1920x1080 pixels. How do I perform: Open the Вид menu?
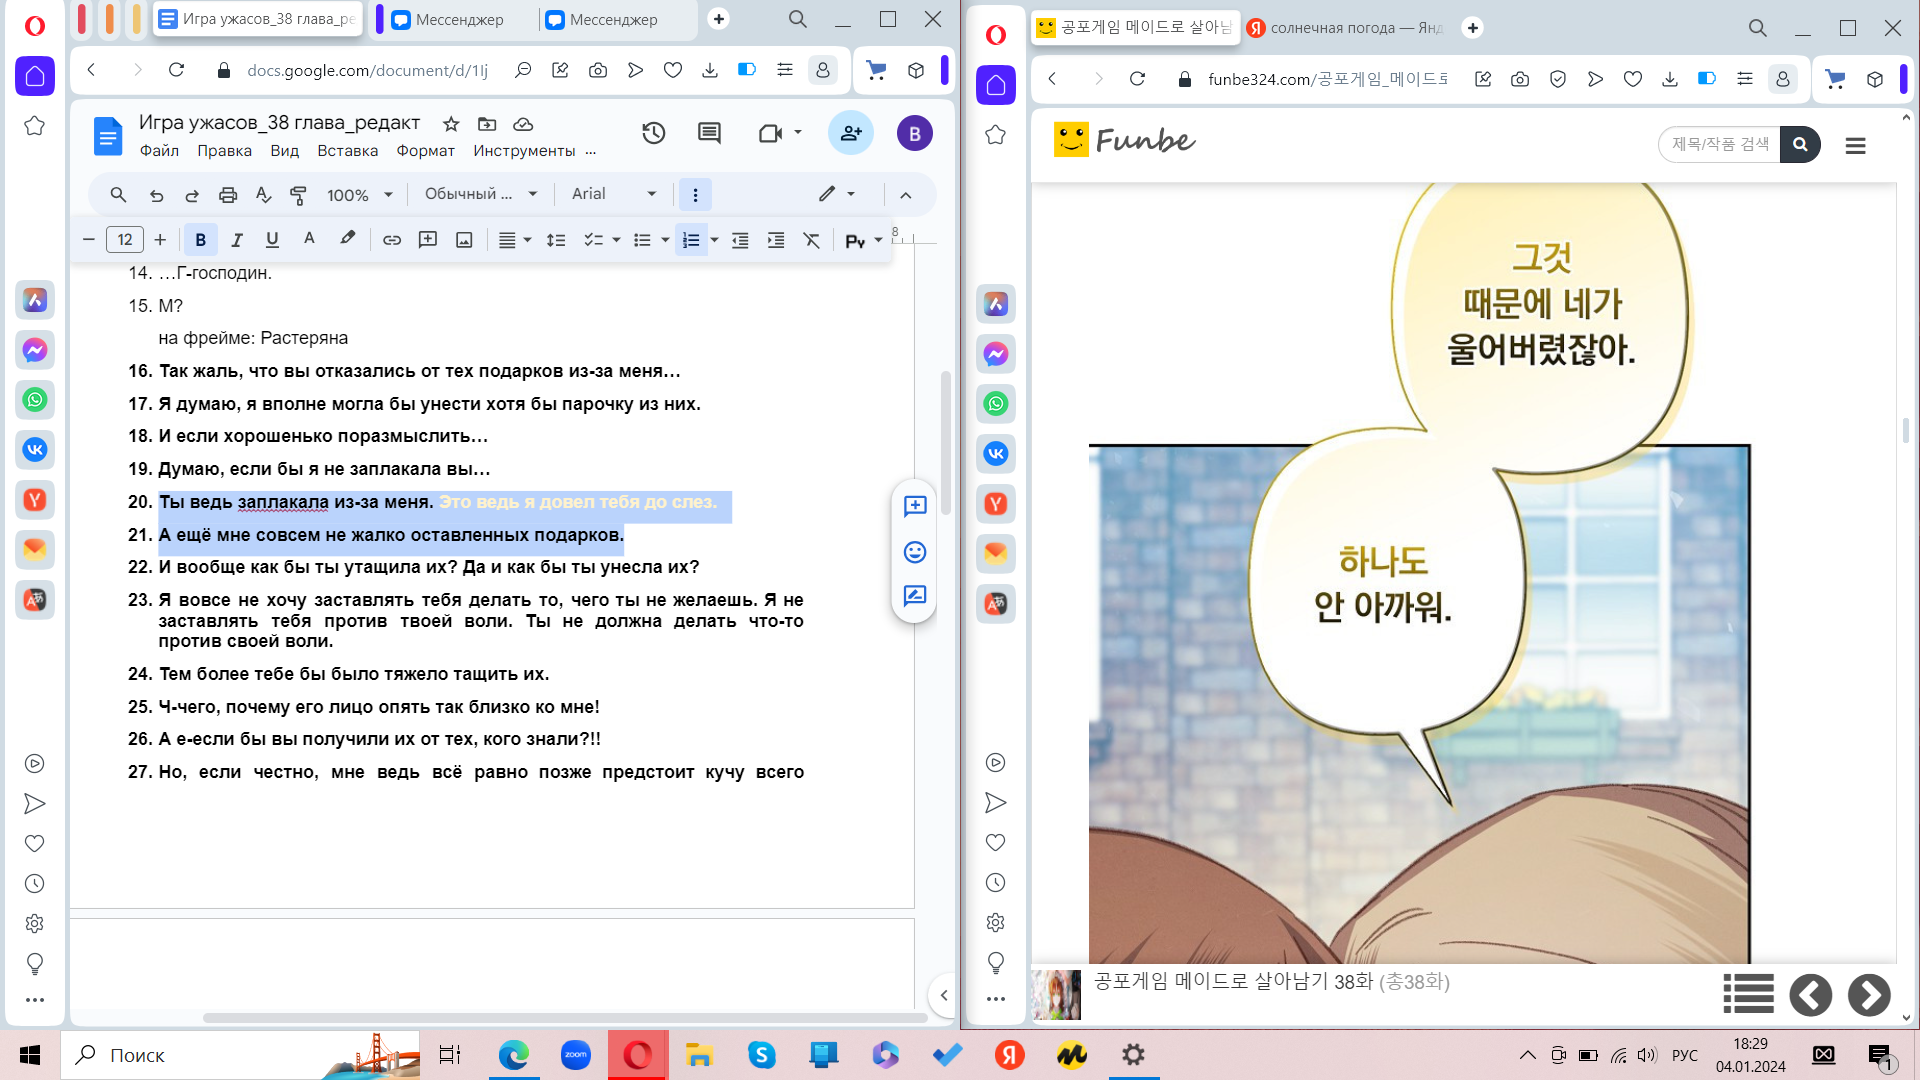click(285, 151)
